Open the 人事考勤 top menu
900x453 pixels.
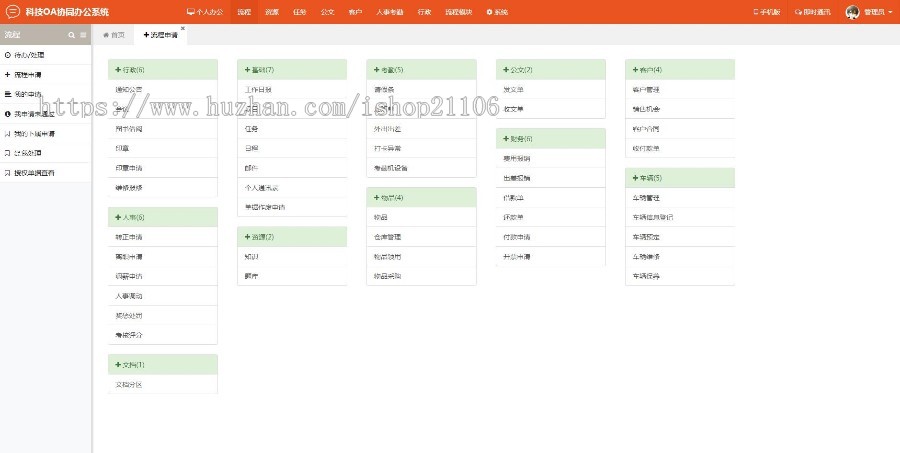(390, 11)
